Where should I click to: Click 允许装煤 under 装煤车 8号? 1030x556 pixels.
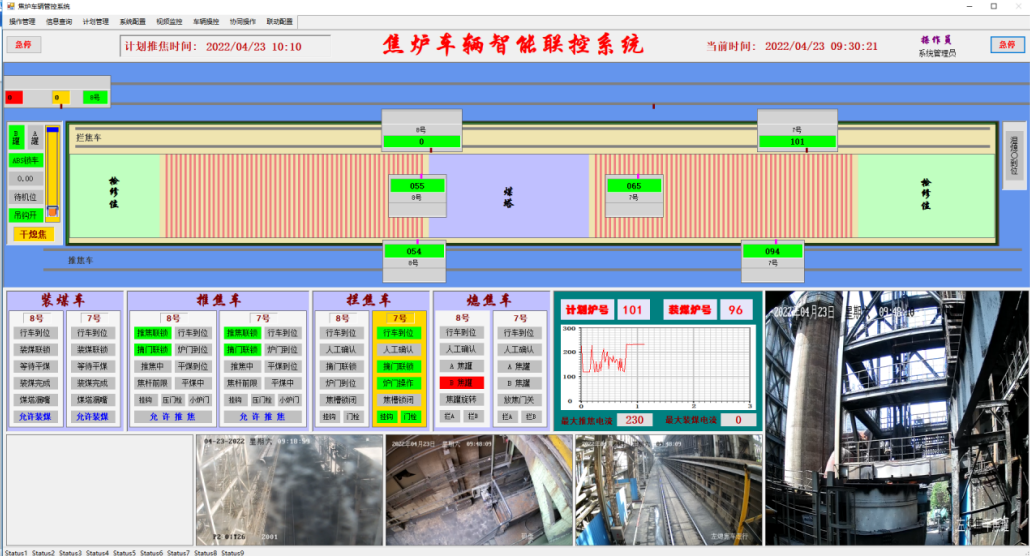click(35, 417)
